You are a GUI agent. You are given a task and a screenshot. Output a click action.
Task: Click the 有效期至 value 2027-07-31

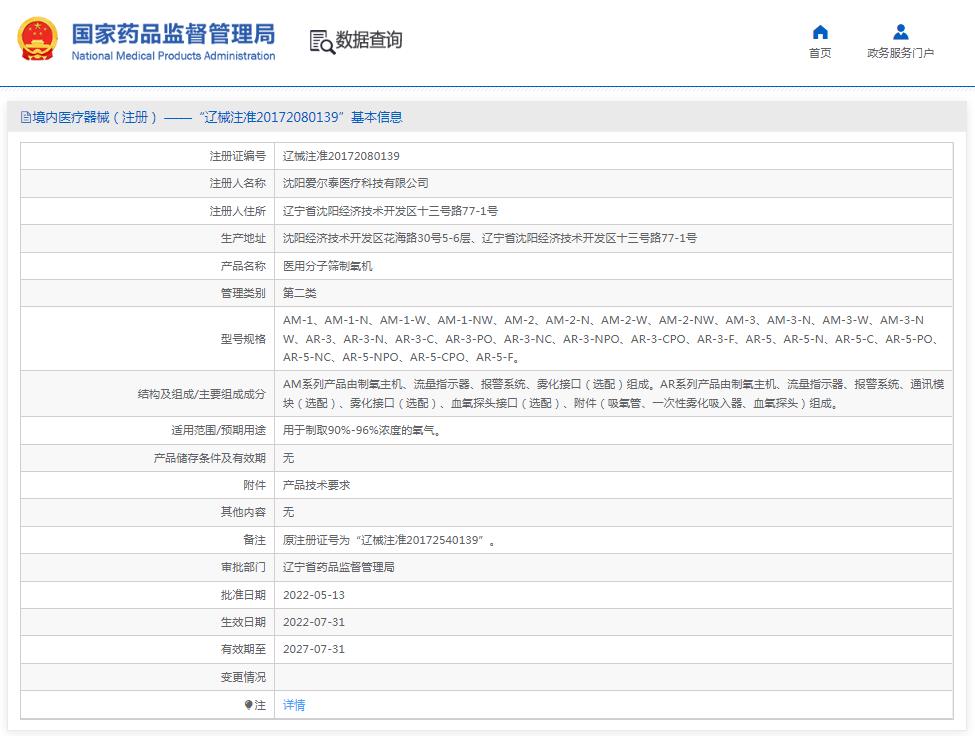[313, 649]
